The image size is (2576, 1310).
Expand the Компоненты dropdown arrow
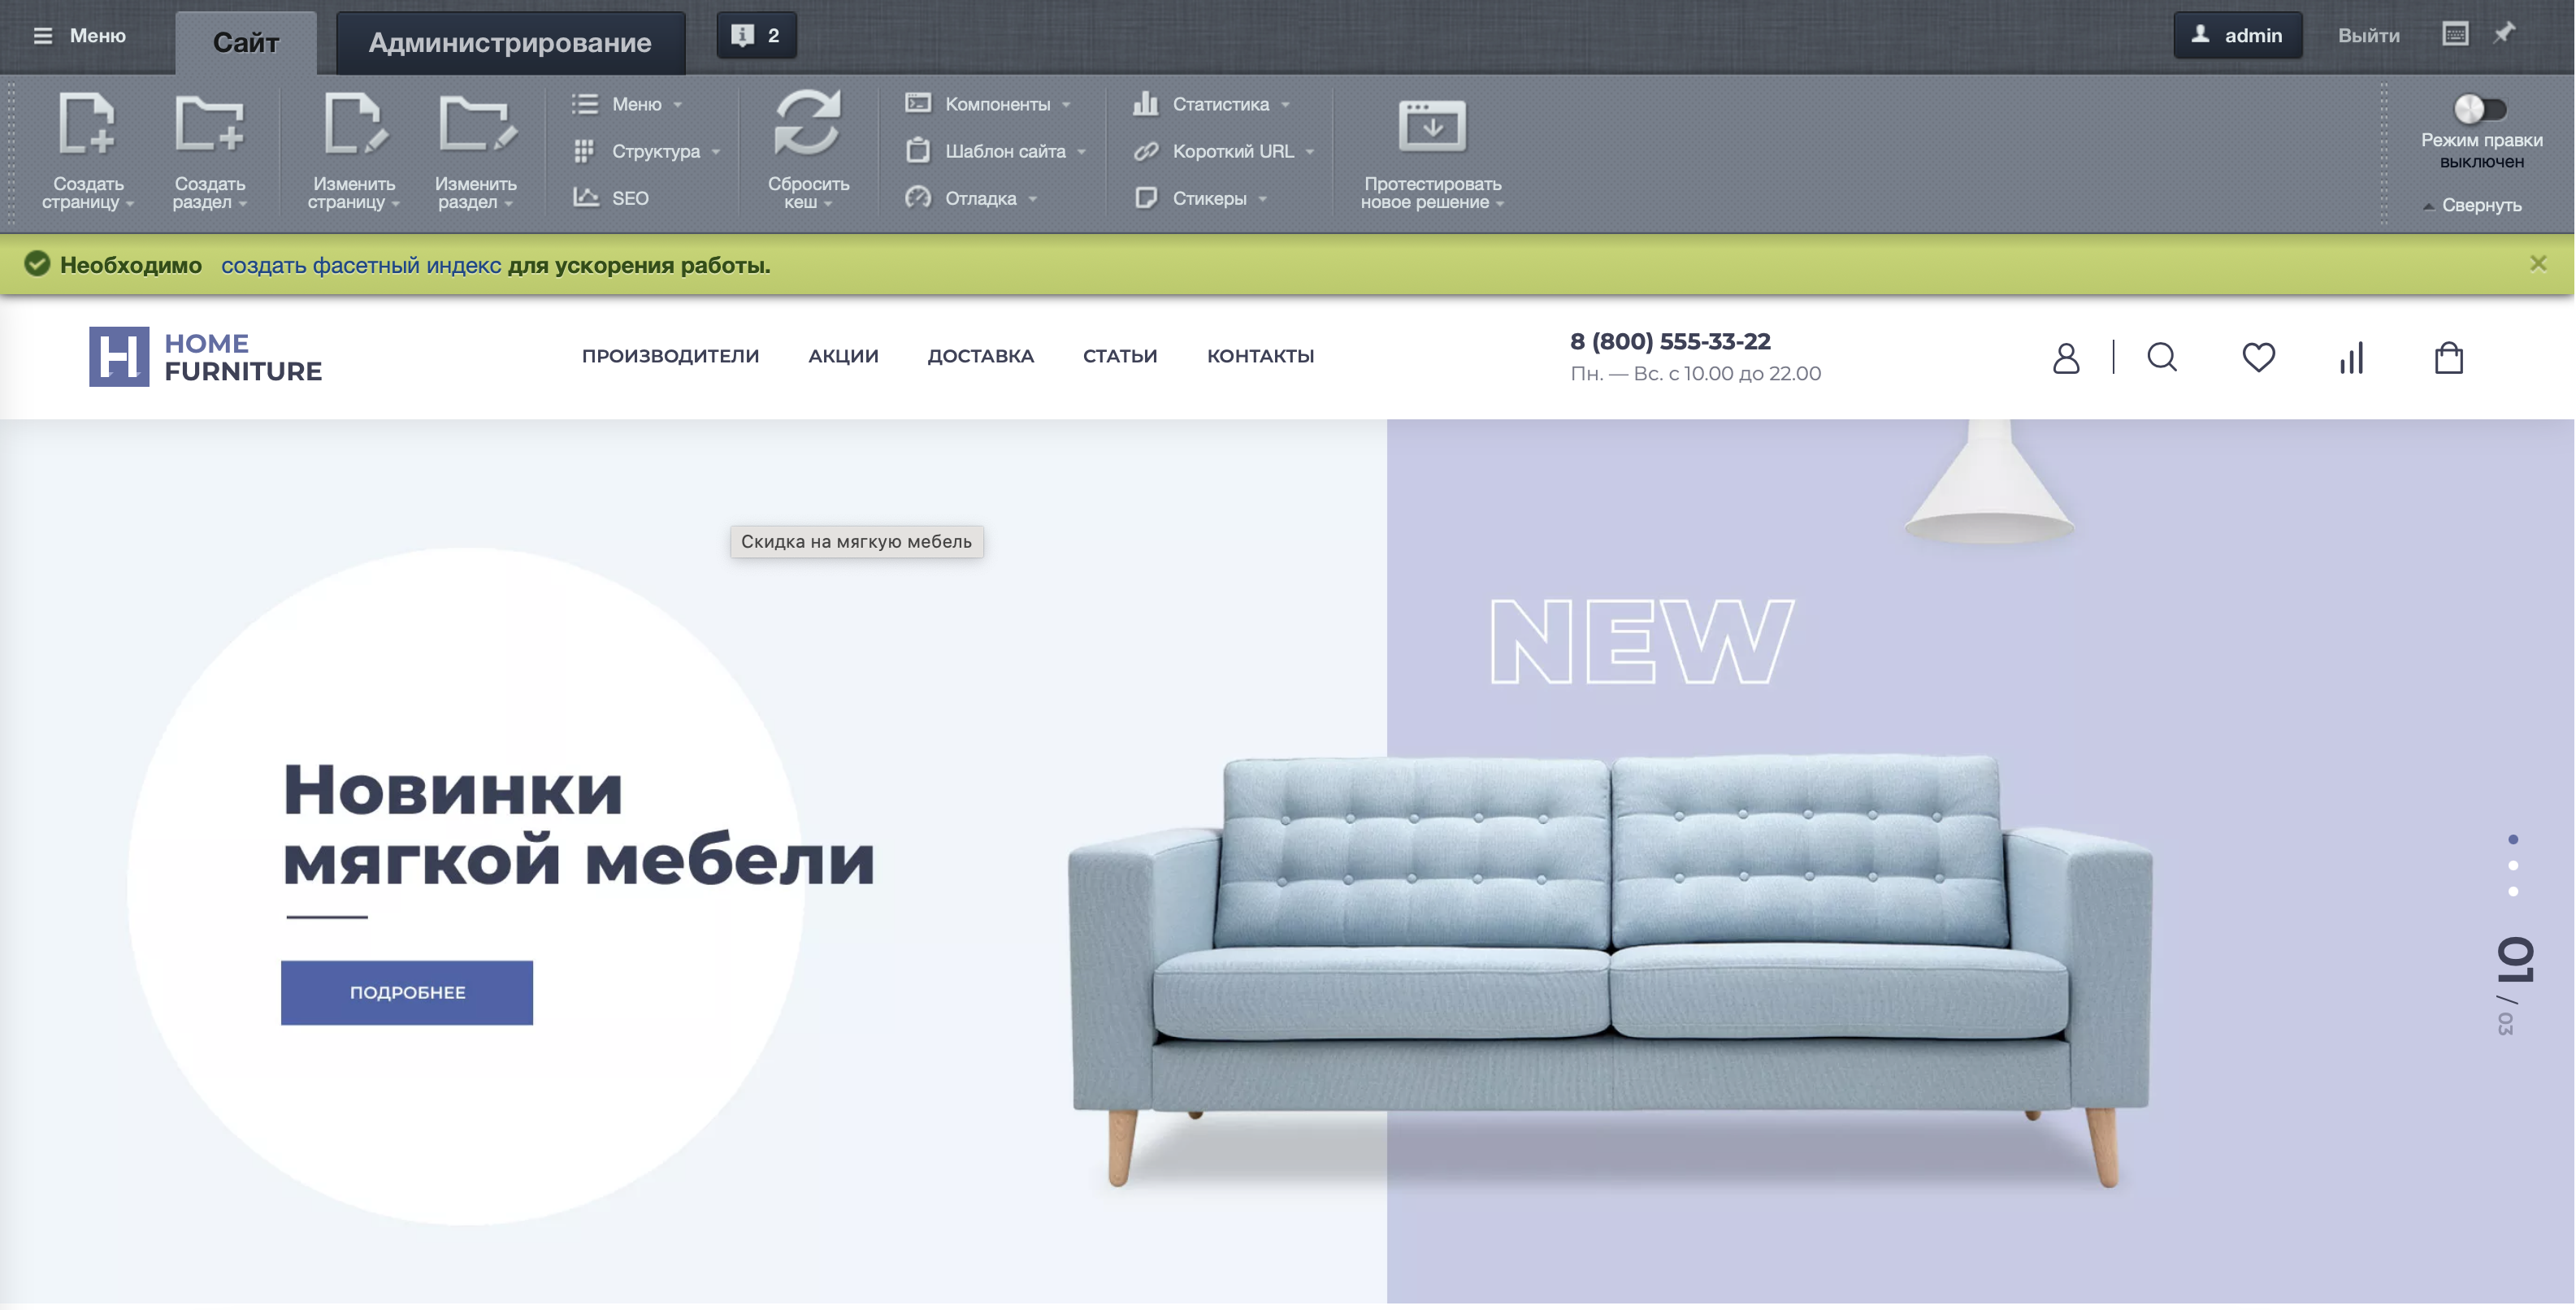coord(1066,105)
